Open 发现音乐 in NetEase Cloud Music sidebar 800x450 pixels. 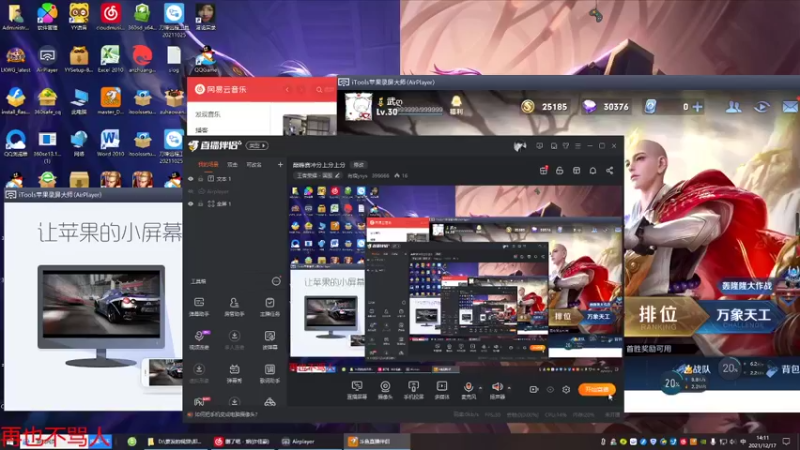(x=208, y=114)
